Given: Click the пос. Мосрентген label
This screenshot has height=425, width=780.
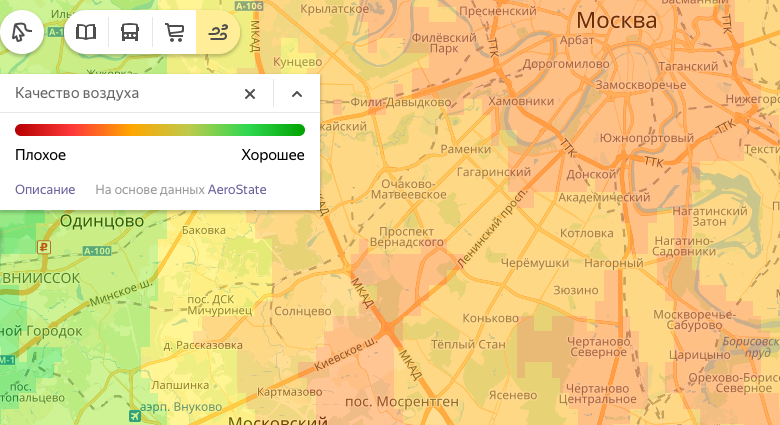Looking at the screenshot, I should (402, 402).
